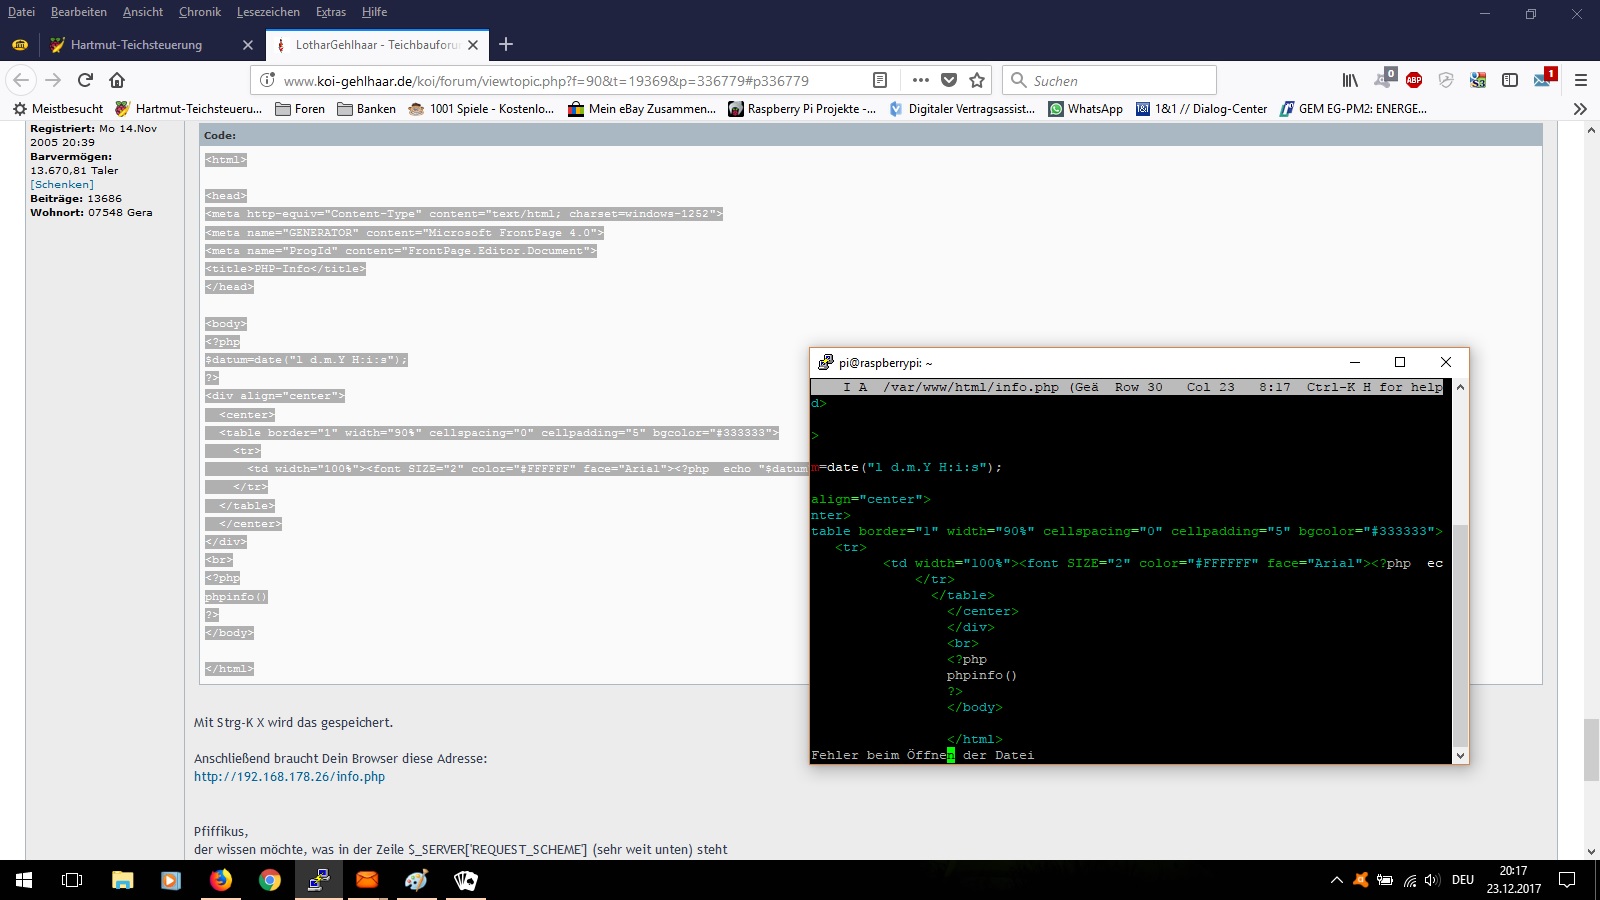Toggle the reader view icon
Image resolution: width=1600 pixels, height=900 pixels.
point(880,80)
